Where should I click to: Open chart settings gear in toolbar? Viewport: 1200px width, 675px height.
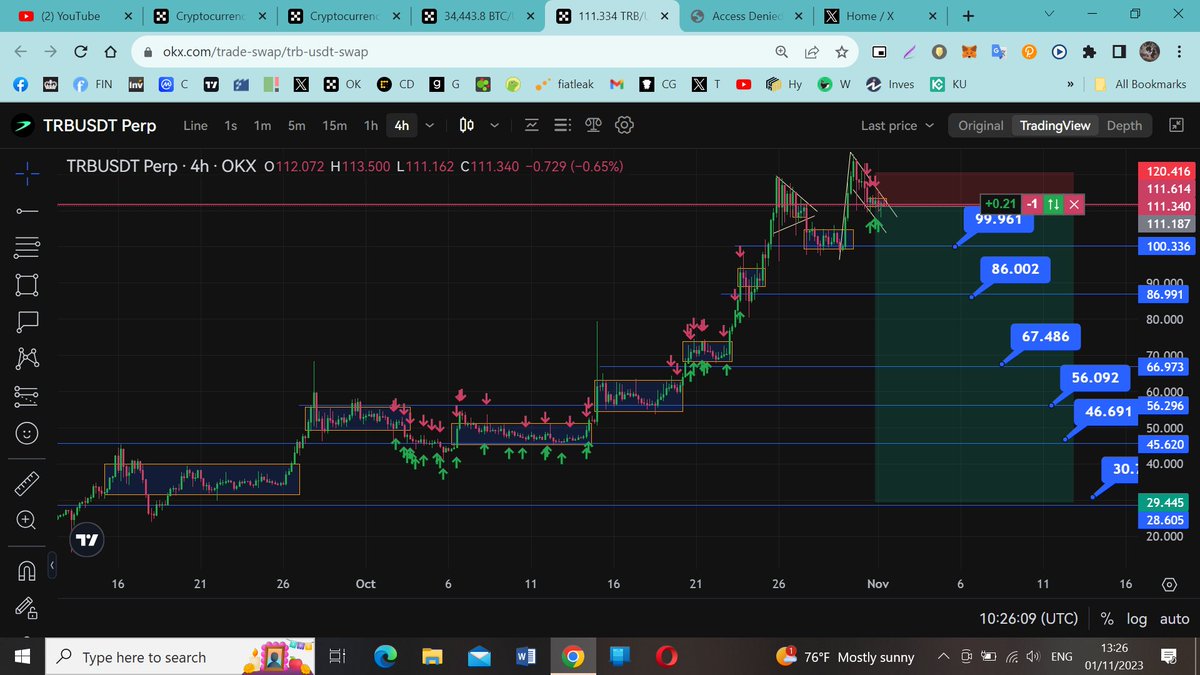[x=625, y=125]
